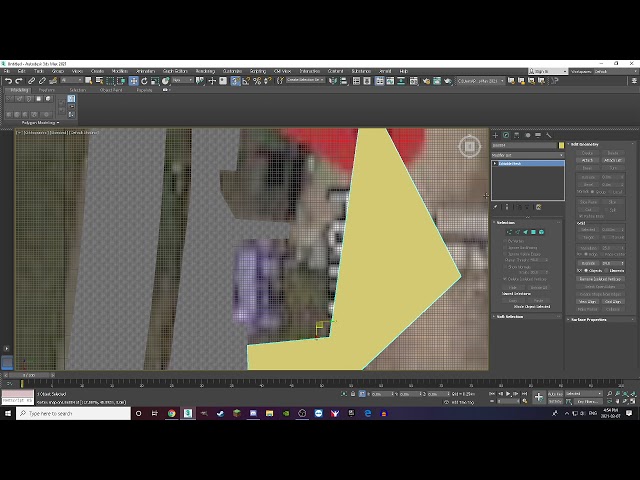Pick the Rectangular Selection Region tool
Screen dimensions: 640x480
110,81
